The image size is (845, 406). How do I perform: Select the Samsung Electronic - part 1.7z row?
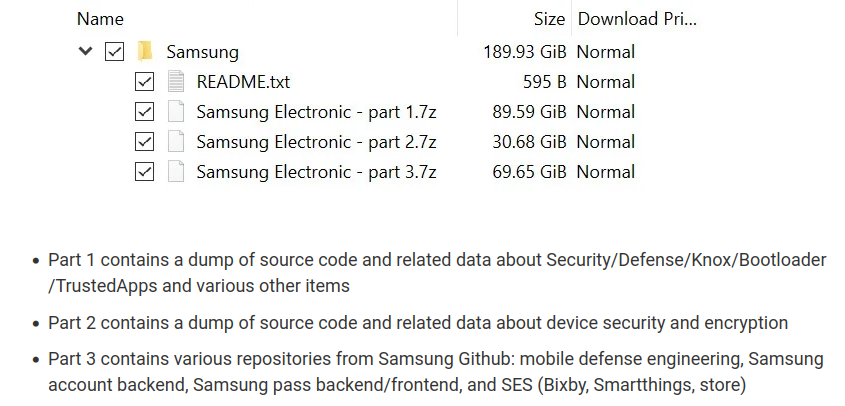[316, 111]
